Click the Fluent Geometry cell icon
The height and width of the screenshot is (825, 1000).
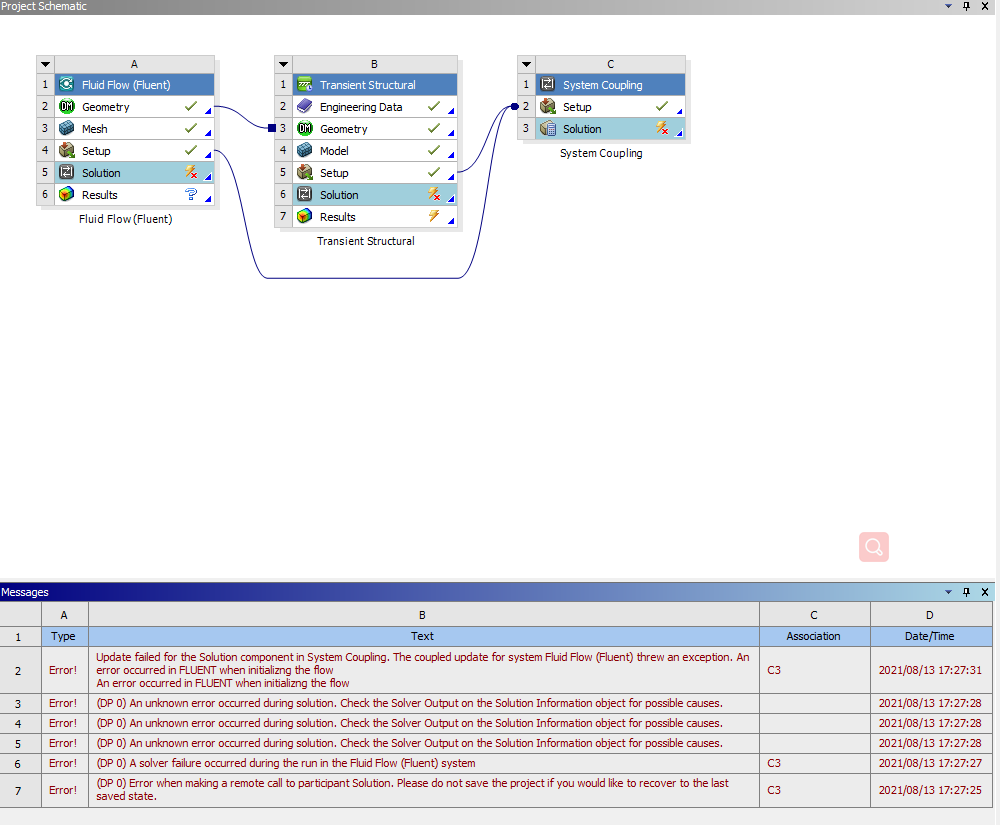pyautogui.click(x=67, y=107)
